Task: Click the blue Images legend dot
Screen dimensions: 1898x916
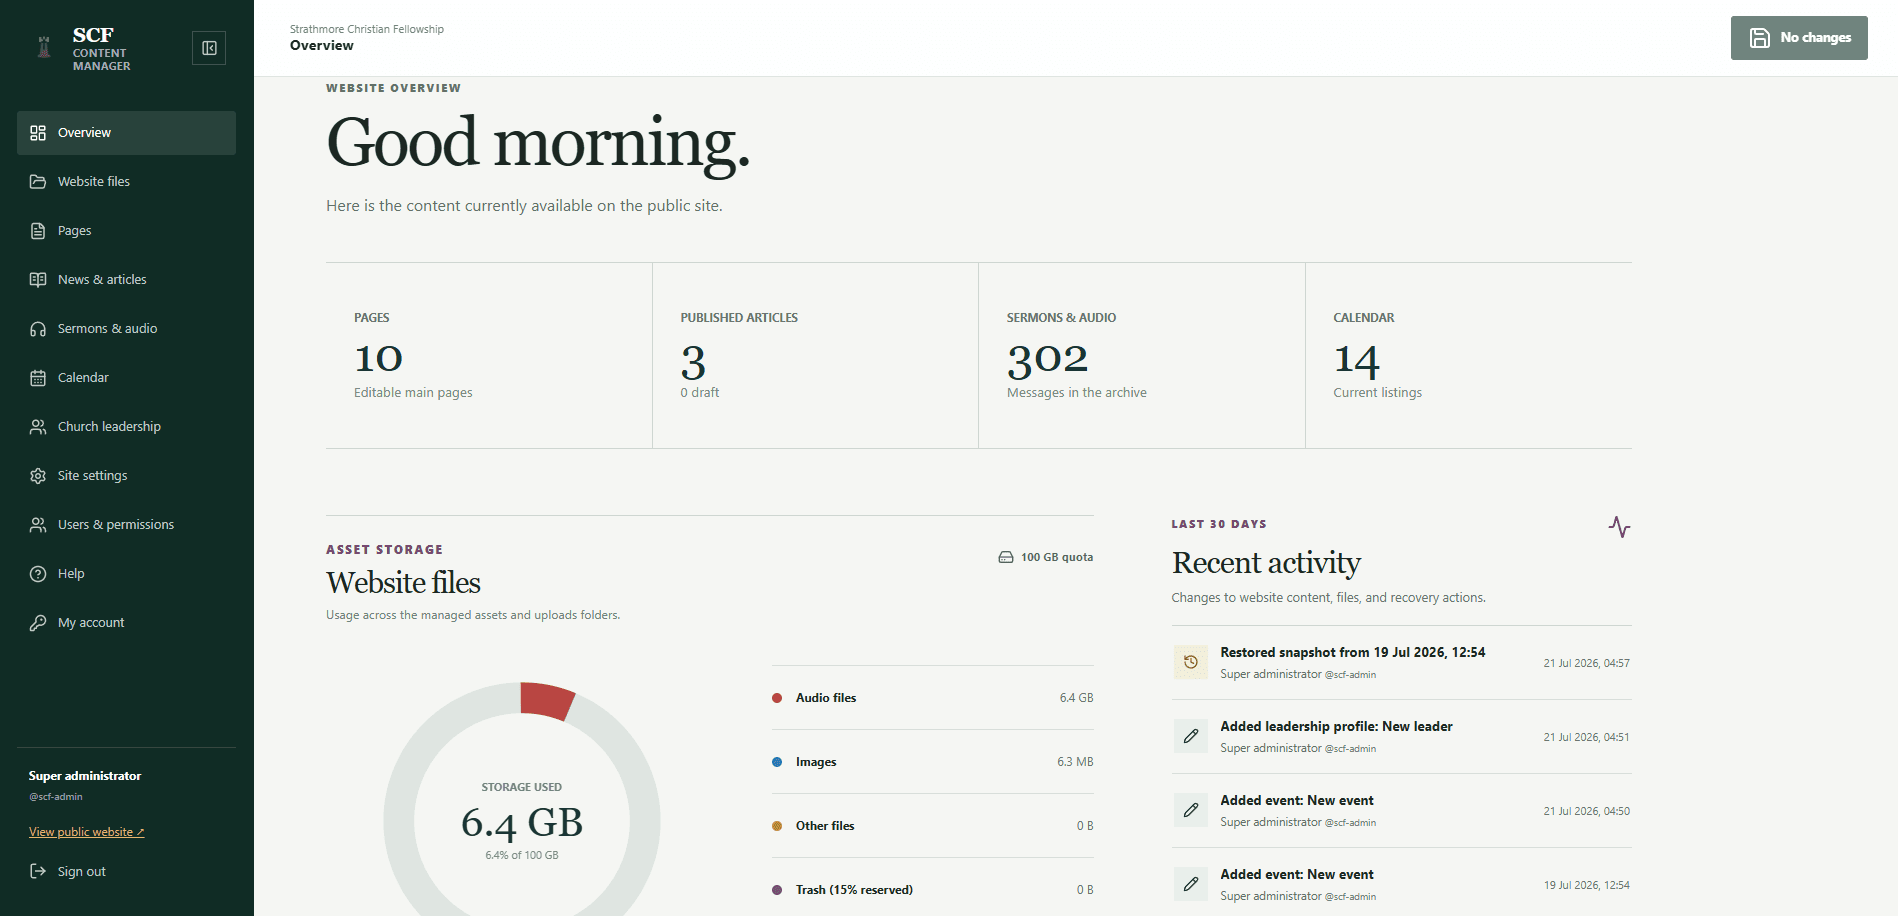Action: [x=777, y=762]
